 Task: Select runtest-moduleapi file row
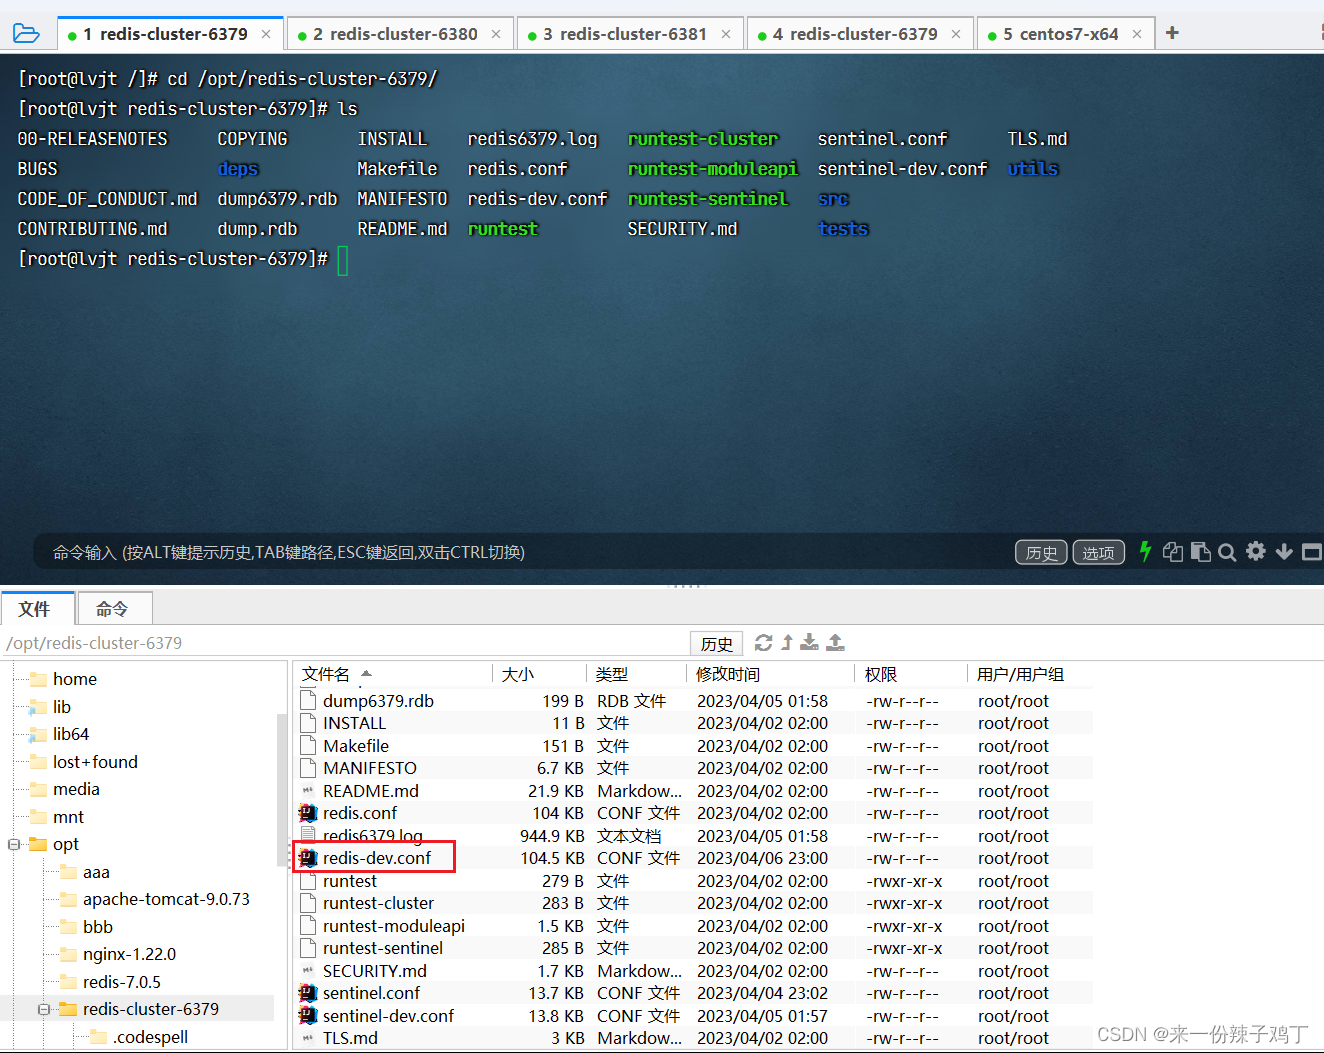695,926
